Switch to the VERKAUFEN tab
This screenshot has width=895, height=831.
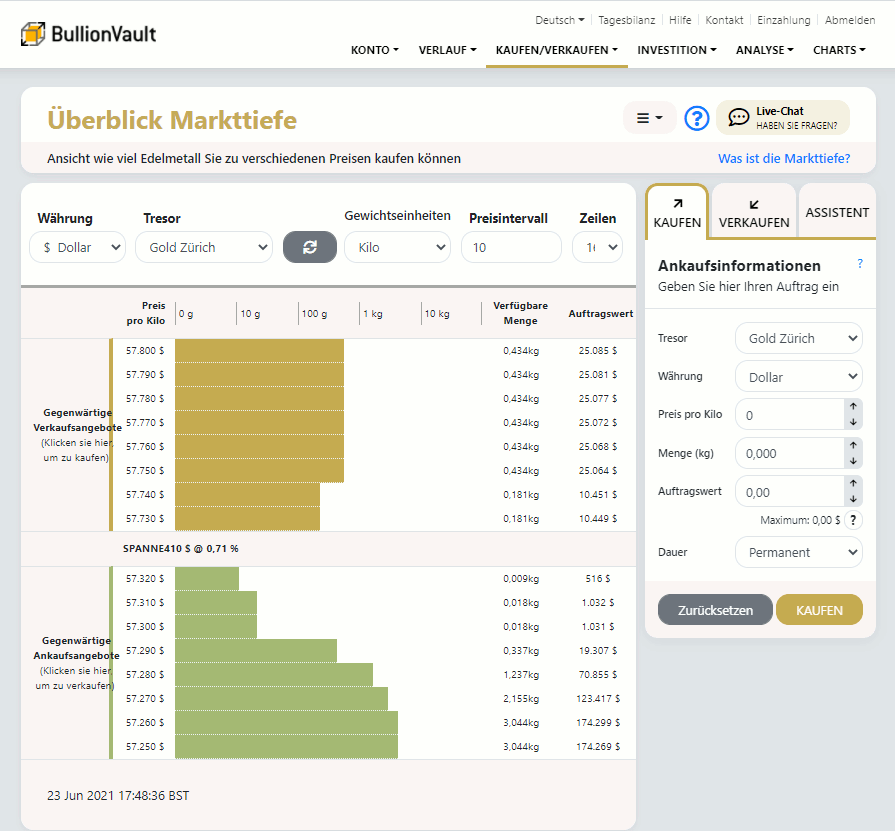[753, 212]
